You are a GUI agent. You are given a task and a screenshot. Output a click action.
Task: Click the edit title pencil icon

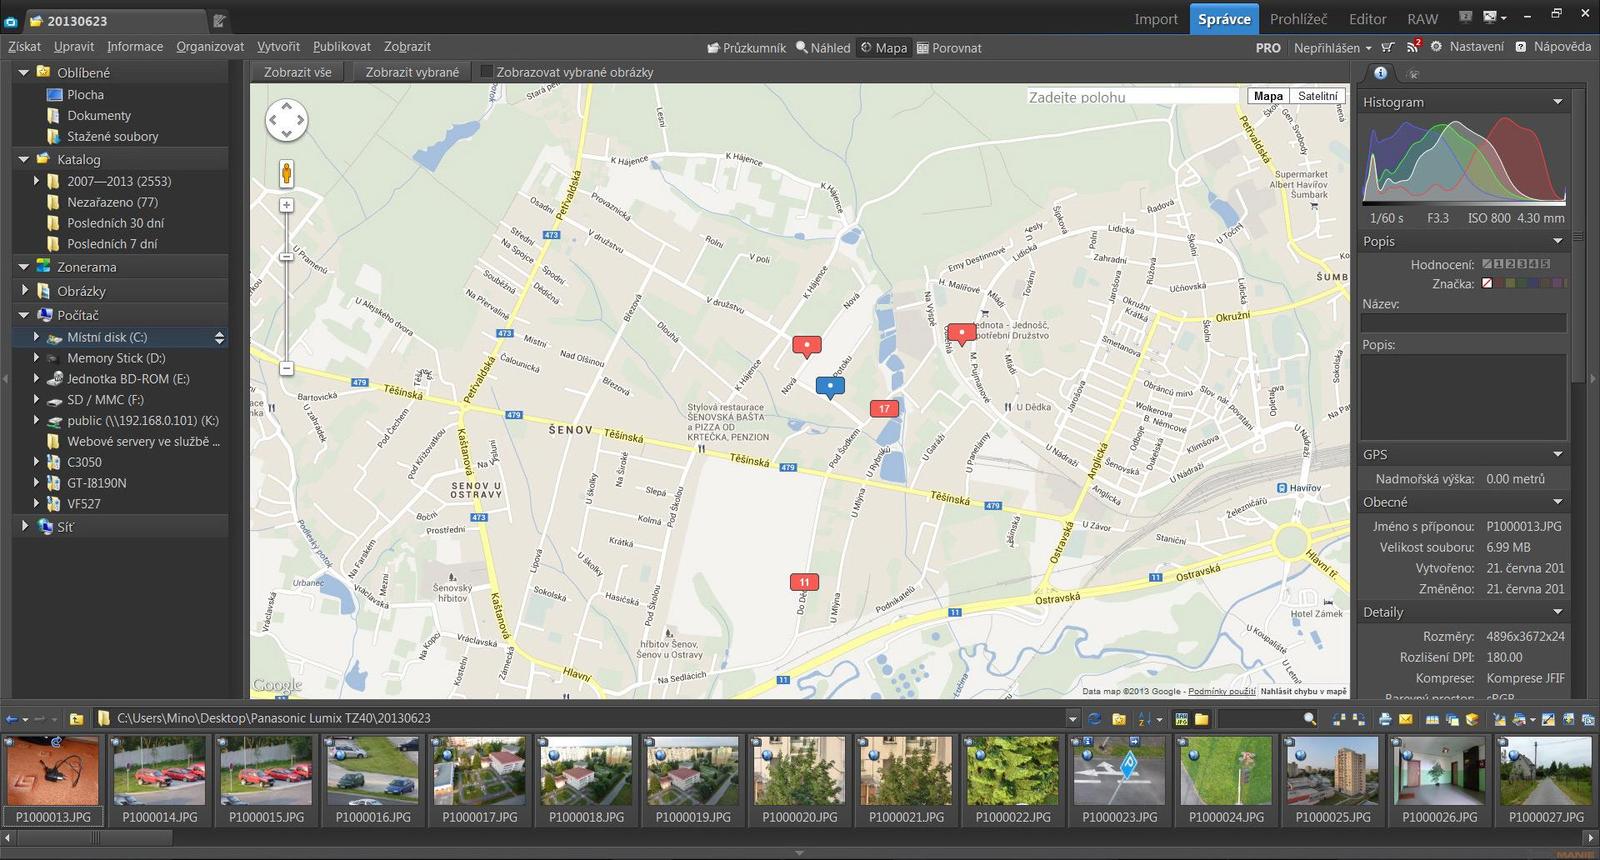(x=219, y=21)
